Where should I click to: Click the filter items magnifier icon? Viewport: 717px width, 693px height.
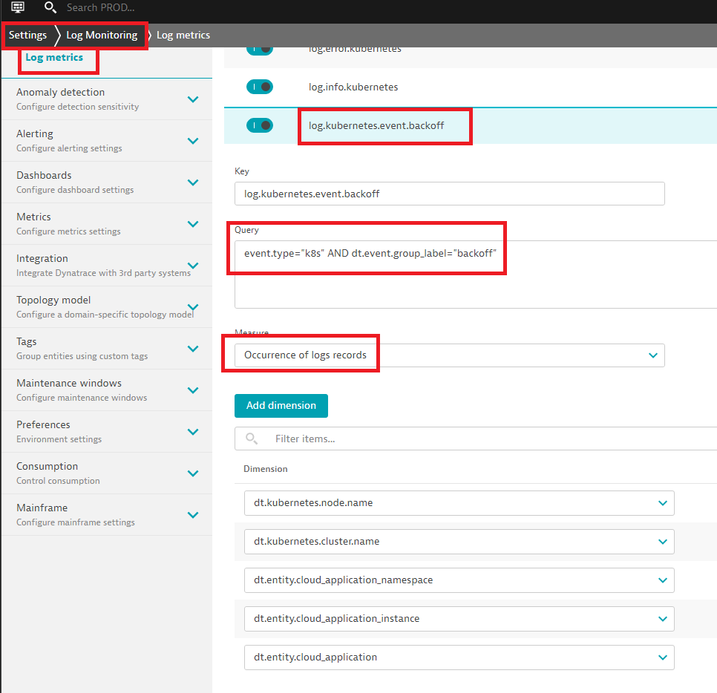point(252,438)
